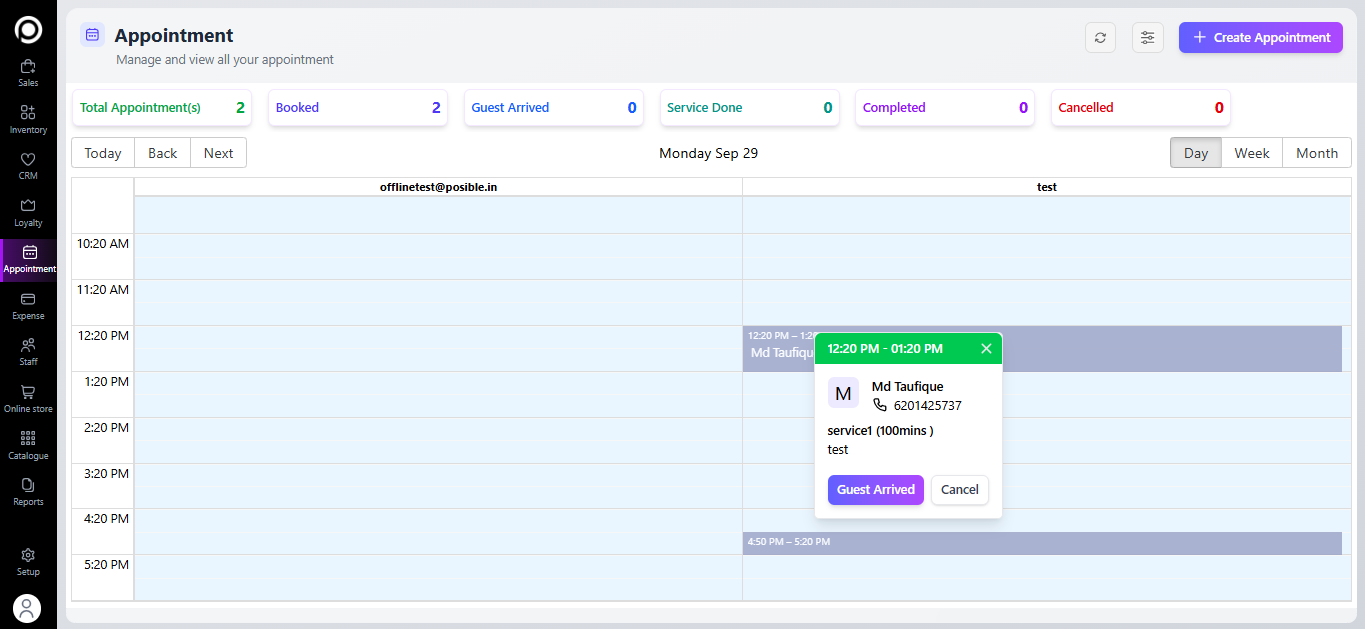
Task: Click the Create Appointment button
Action: 1260,38
